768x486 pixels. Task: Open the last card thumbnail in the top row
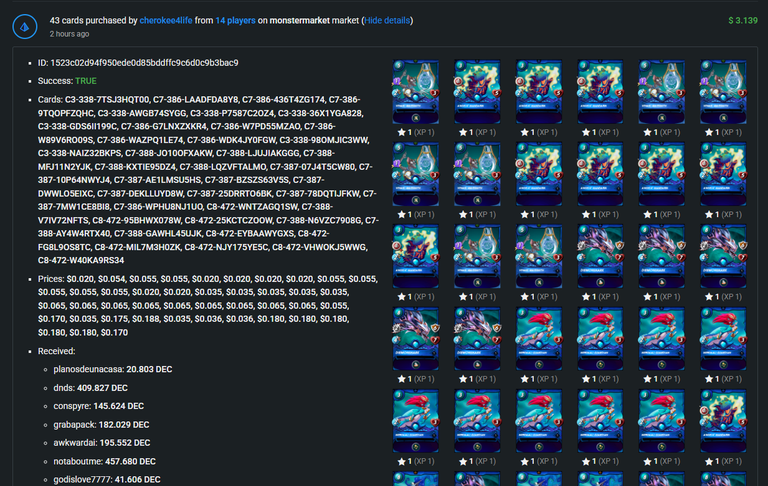pyautogui.click(x=723, y=92)
